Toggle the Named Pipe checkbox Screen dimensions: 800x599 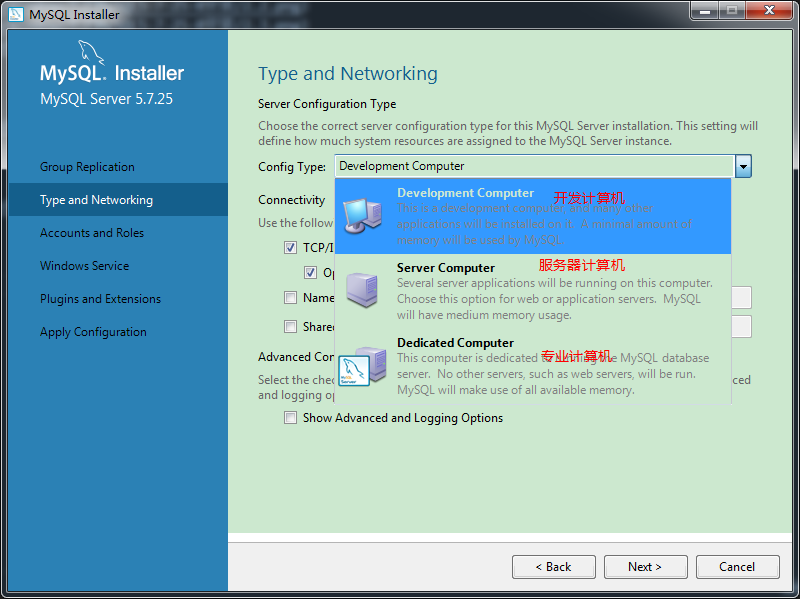coord(291,297)
